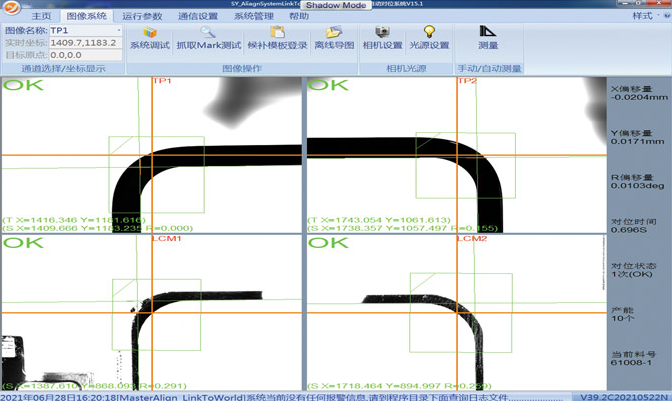Select the 图像系统 tab

coord(86,17)
